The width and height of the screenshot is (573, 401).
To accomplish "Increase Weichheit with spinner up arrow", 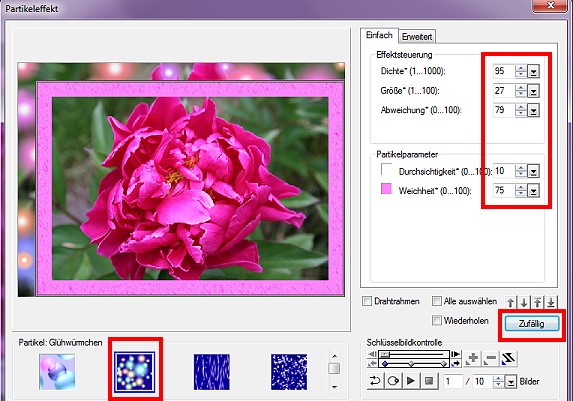I will (x=521, y=188).
